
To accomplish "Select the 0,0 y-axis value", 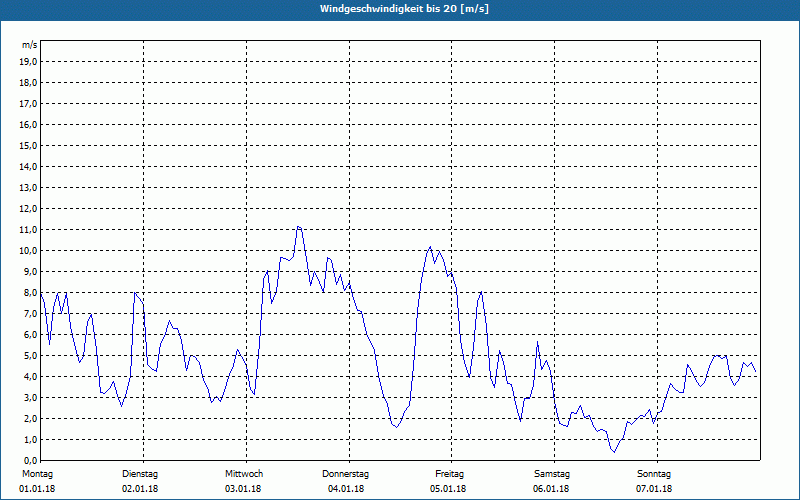I will coord(31,460).
